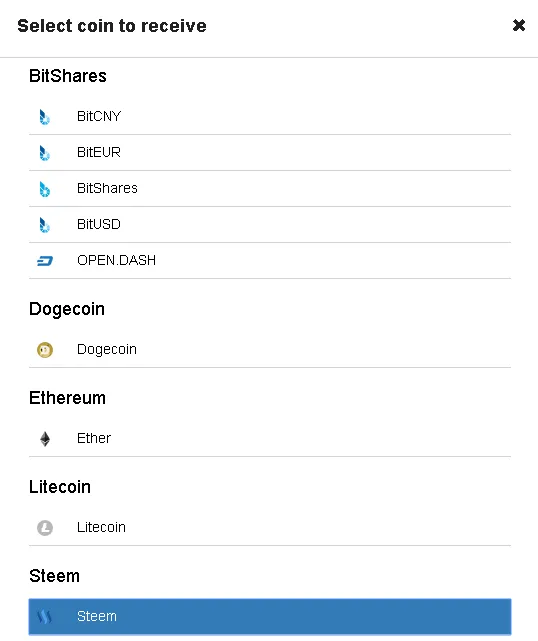Click the BitCNY coin logo icon
Viewport: 538px width, 641px height.
coord(45,117)
